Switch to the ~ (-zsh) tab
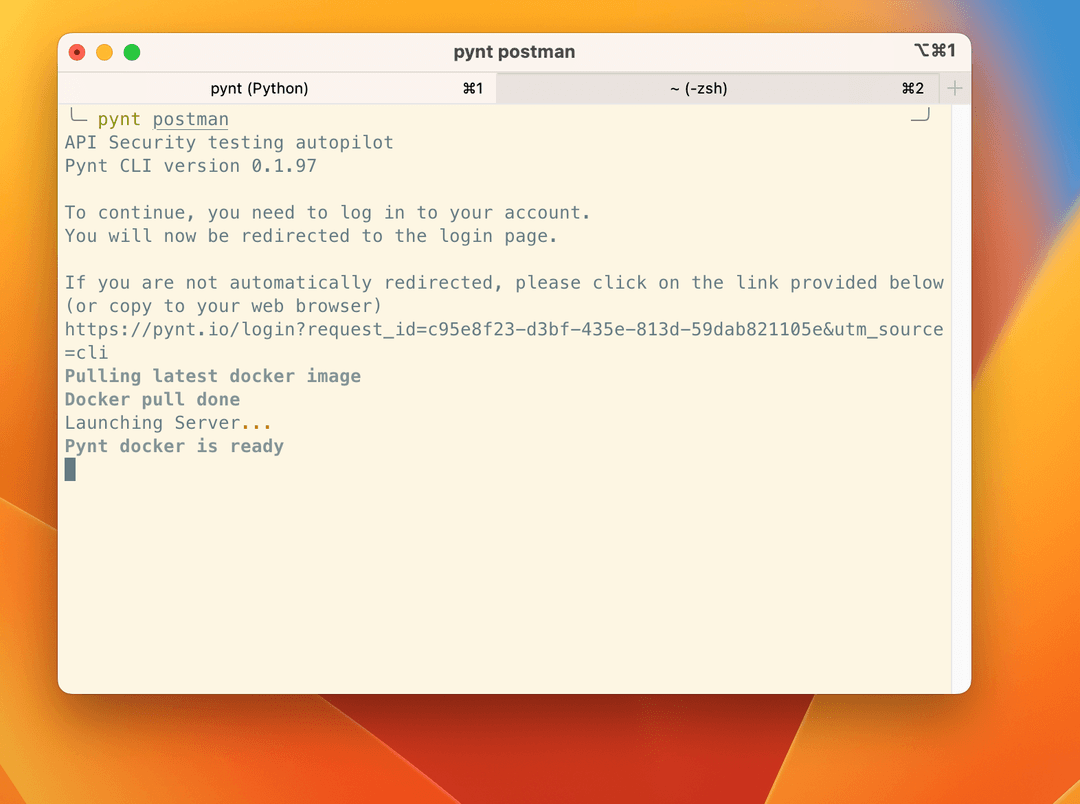The height and width of the screenshot is (804, 1080). (698, 88)
